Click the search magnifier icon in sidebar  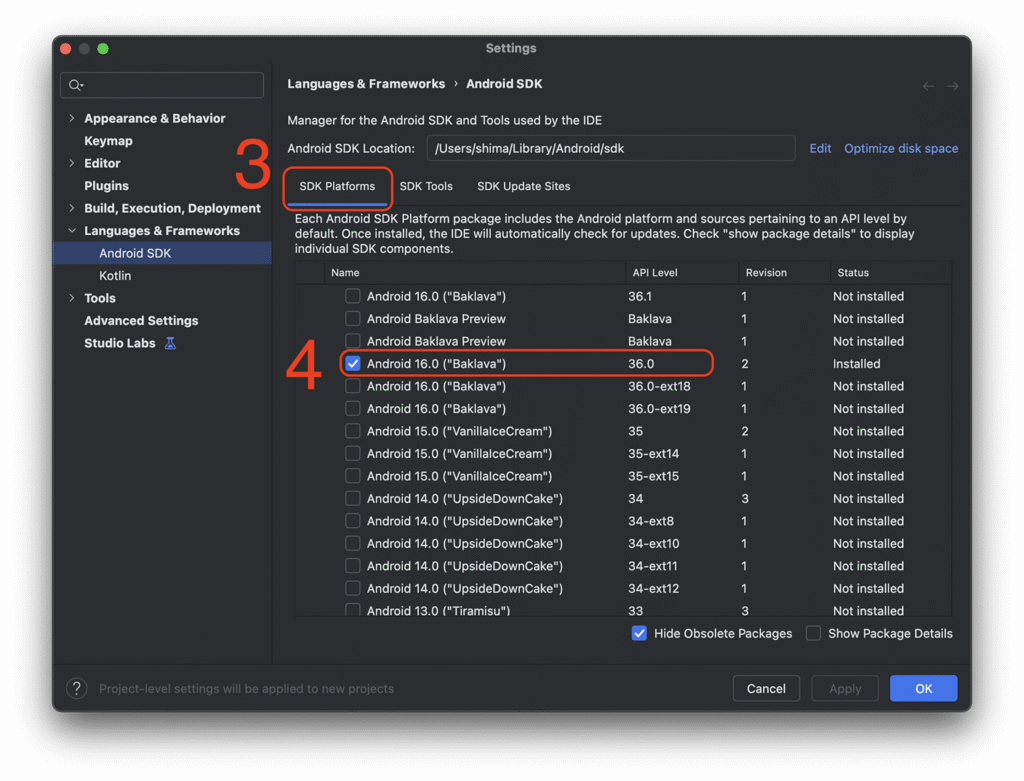(75, 86)
